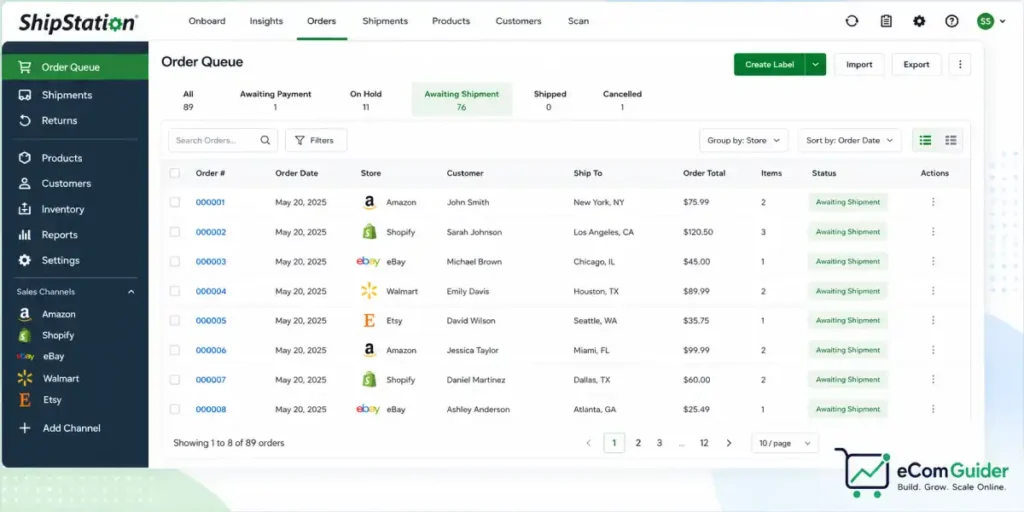Select the All orders status tab
This screenshot has height=512, width=1024.
188,101
